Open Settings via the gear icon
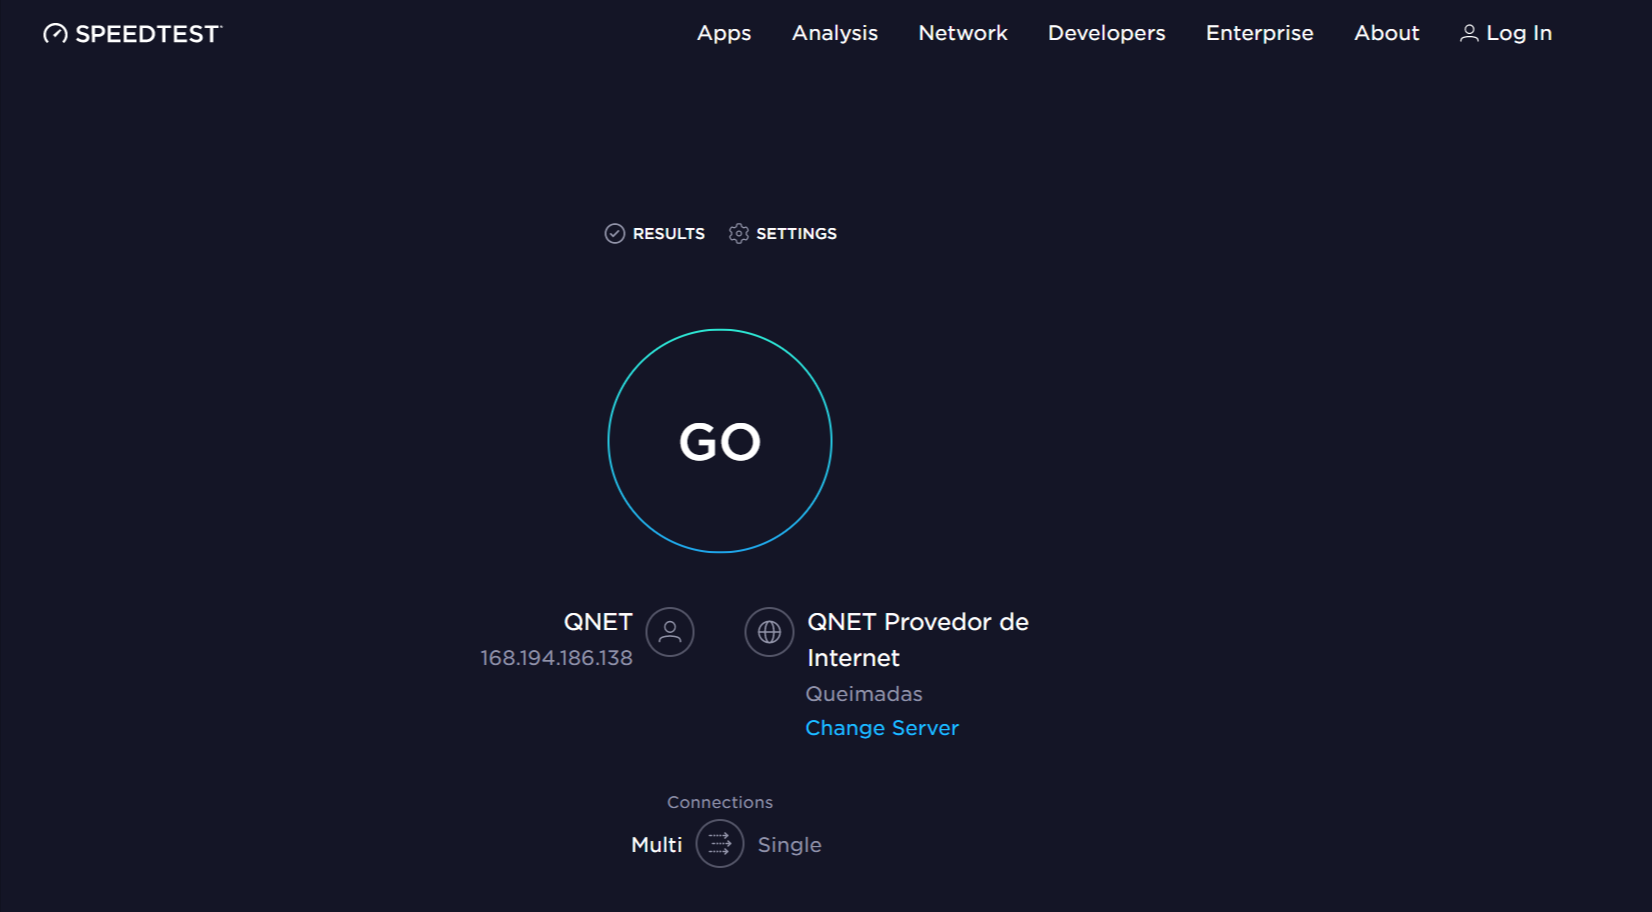 pyautogui.click(x=739, y=233)
